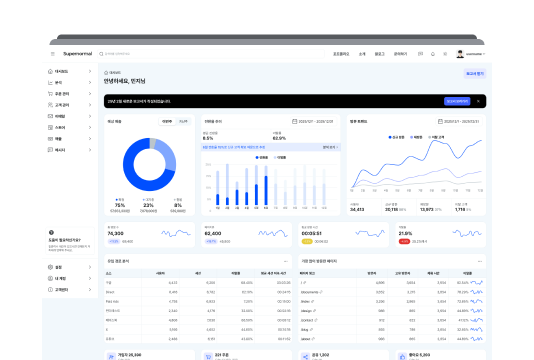The width and height of the screenshot is (534, 360).
Task: Toggle the dark blue legend item in bar chart
Action: (262, 157)
